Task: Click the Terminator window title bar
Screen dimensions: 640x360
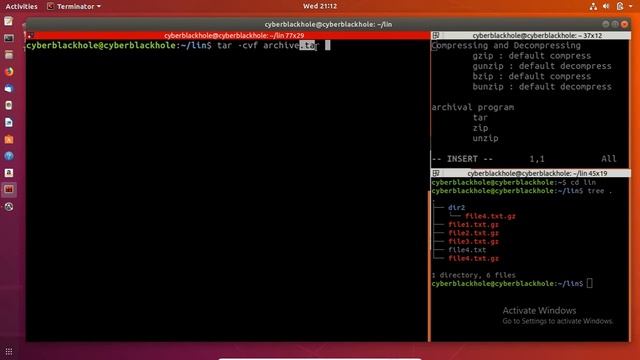Action: [328, 24]
